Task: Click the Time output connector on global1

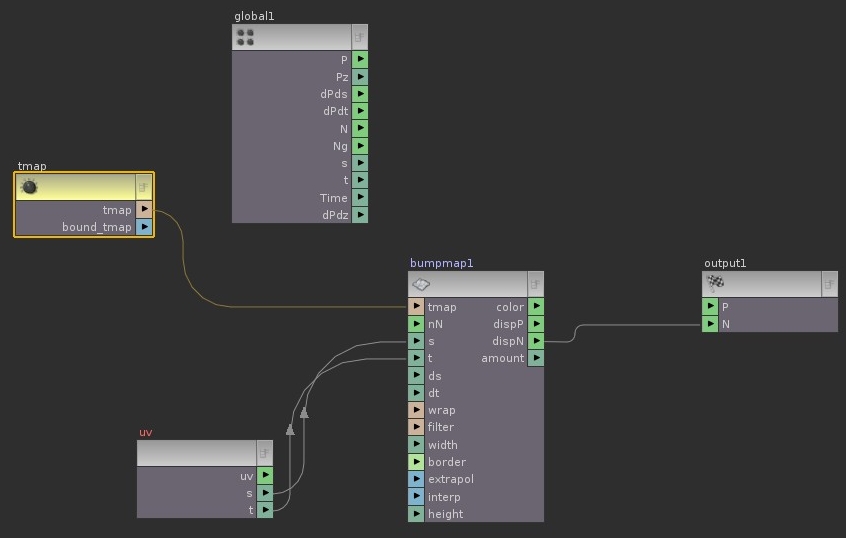Action: pos(360,198)
